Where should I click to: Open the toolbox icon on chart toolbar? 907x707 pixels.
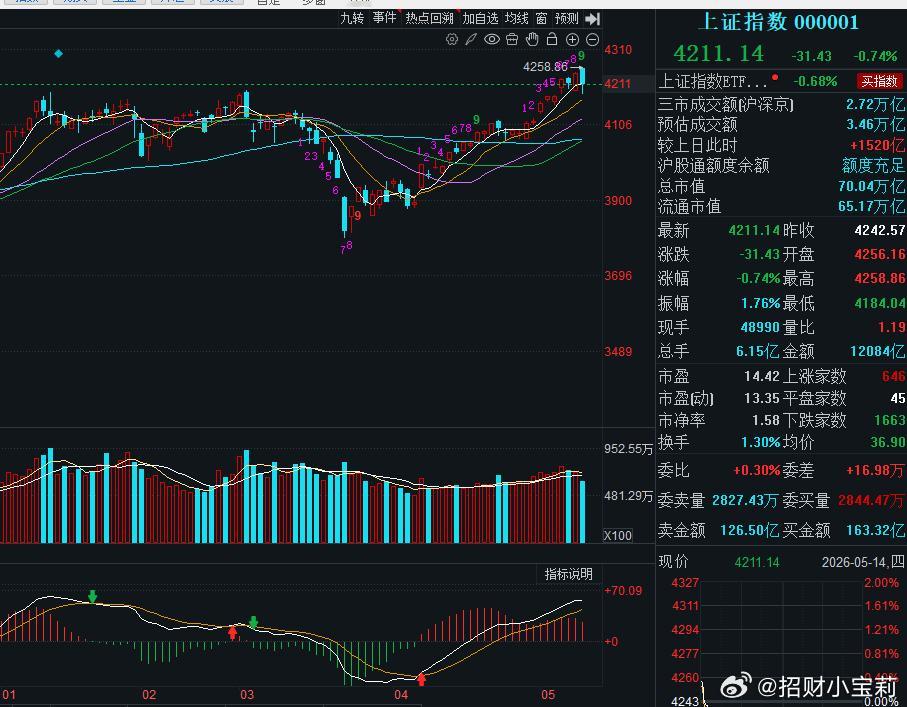[512, 39]
